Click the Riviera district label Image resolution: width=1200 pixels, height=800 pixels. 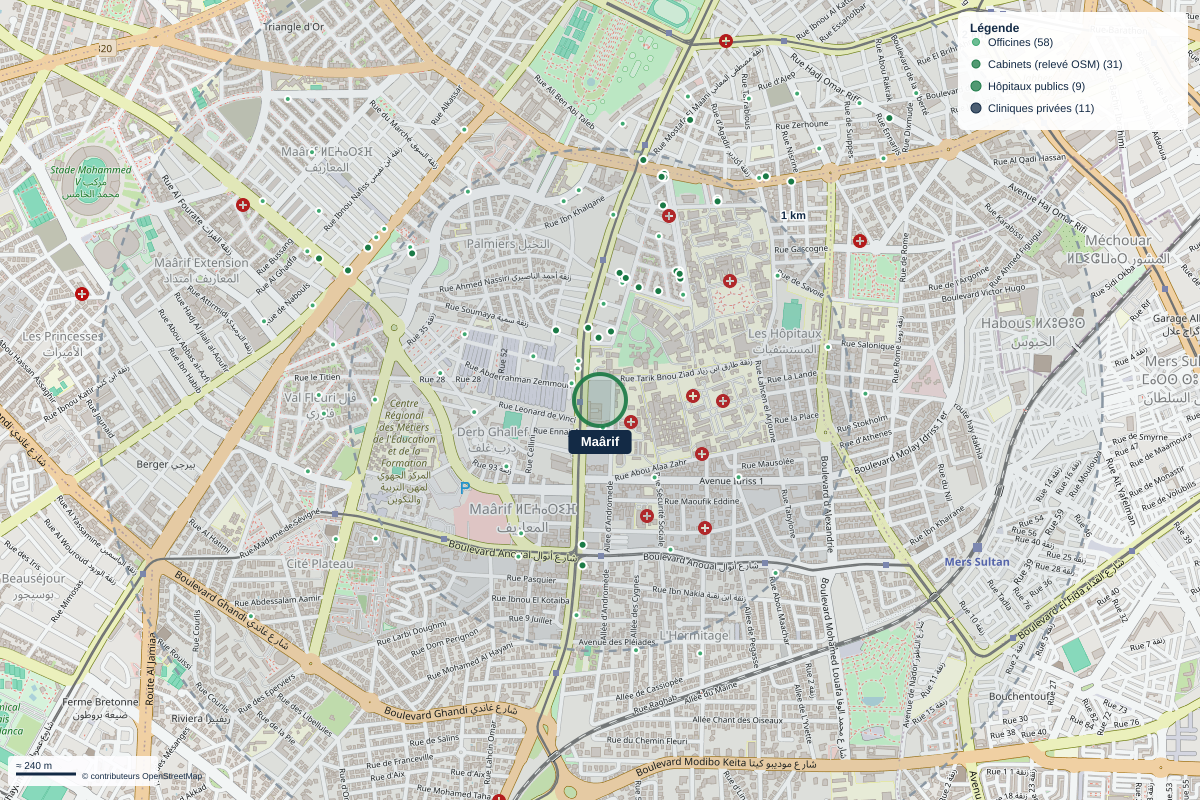point(201,718)
